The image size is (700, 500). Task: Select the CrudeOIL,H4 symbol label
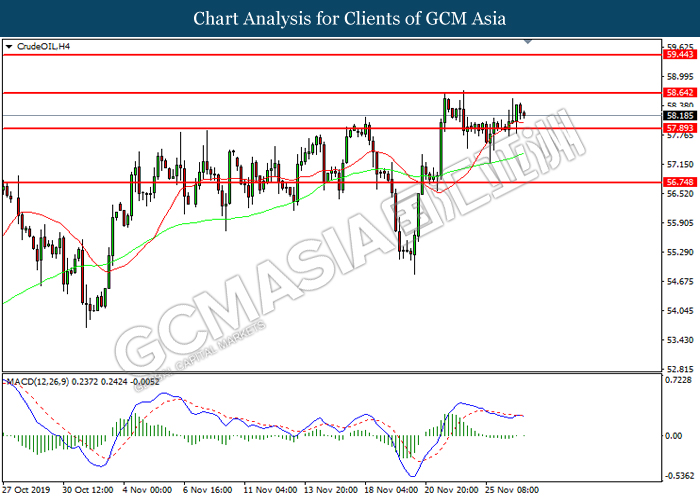pyautogui.click(x=41, y=47)
